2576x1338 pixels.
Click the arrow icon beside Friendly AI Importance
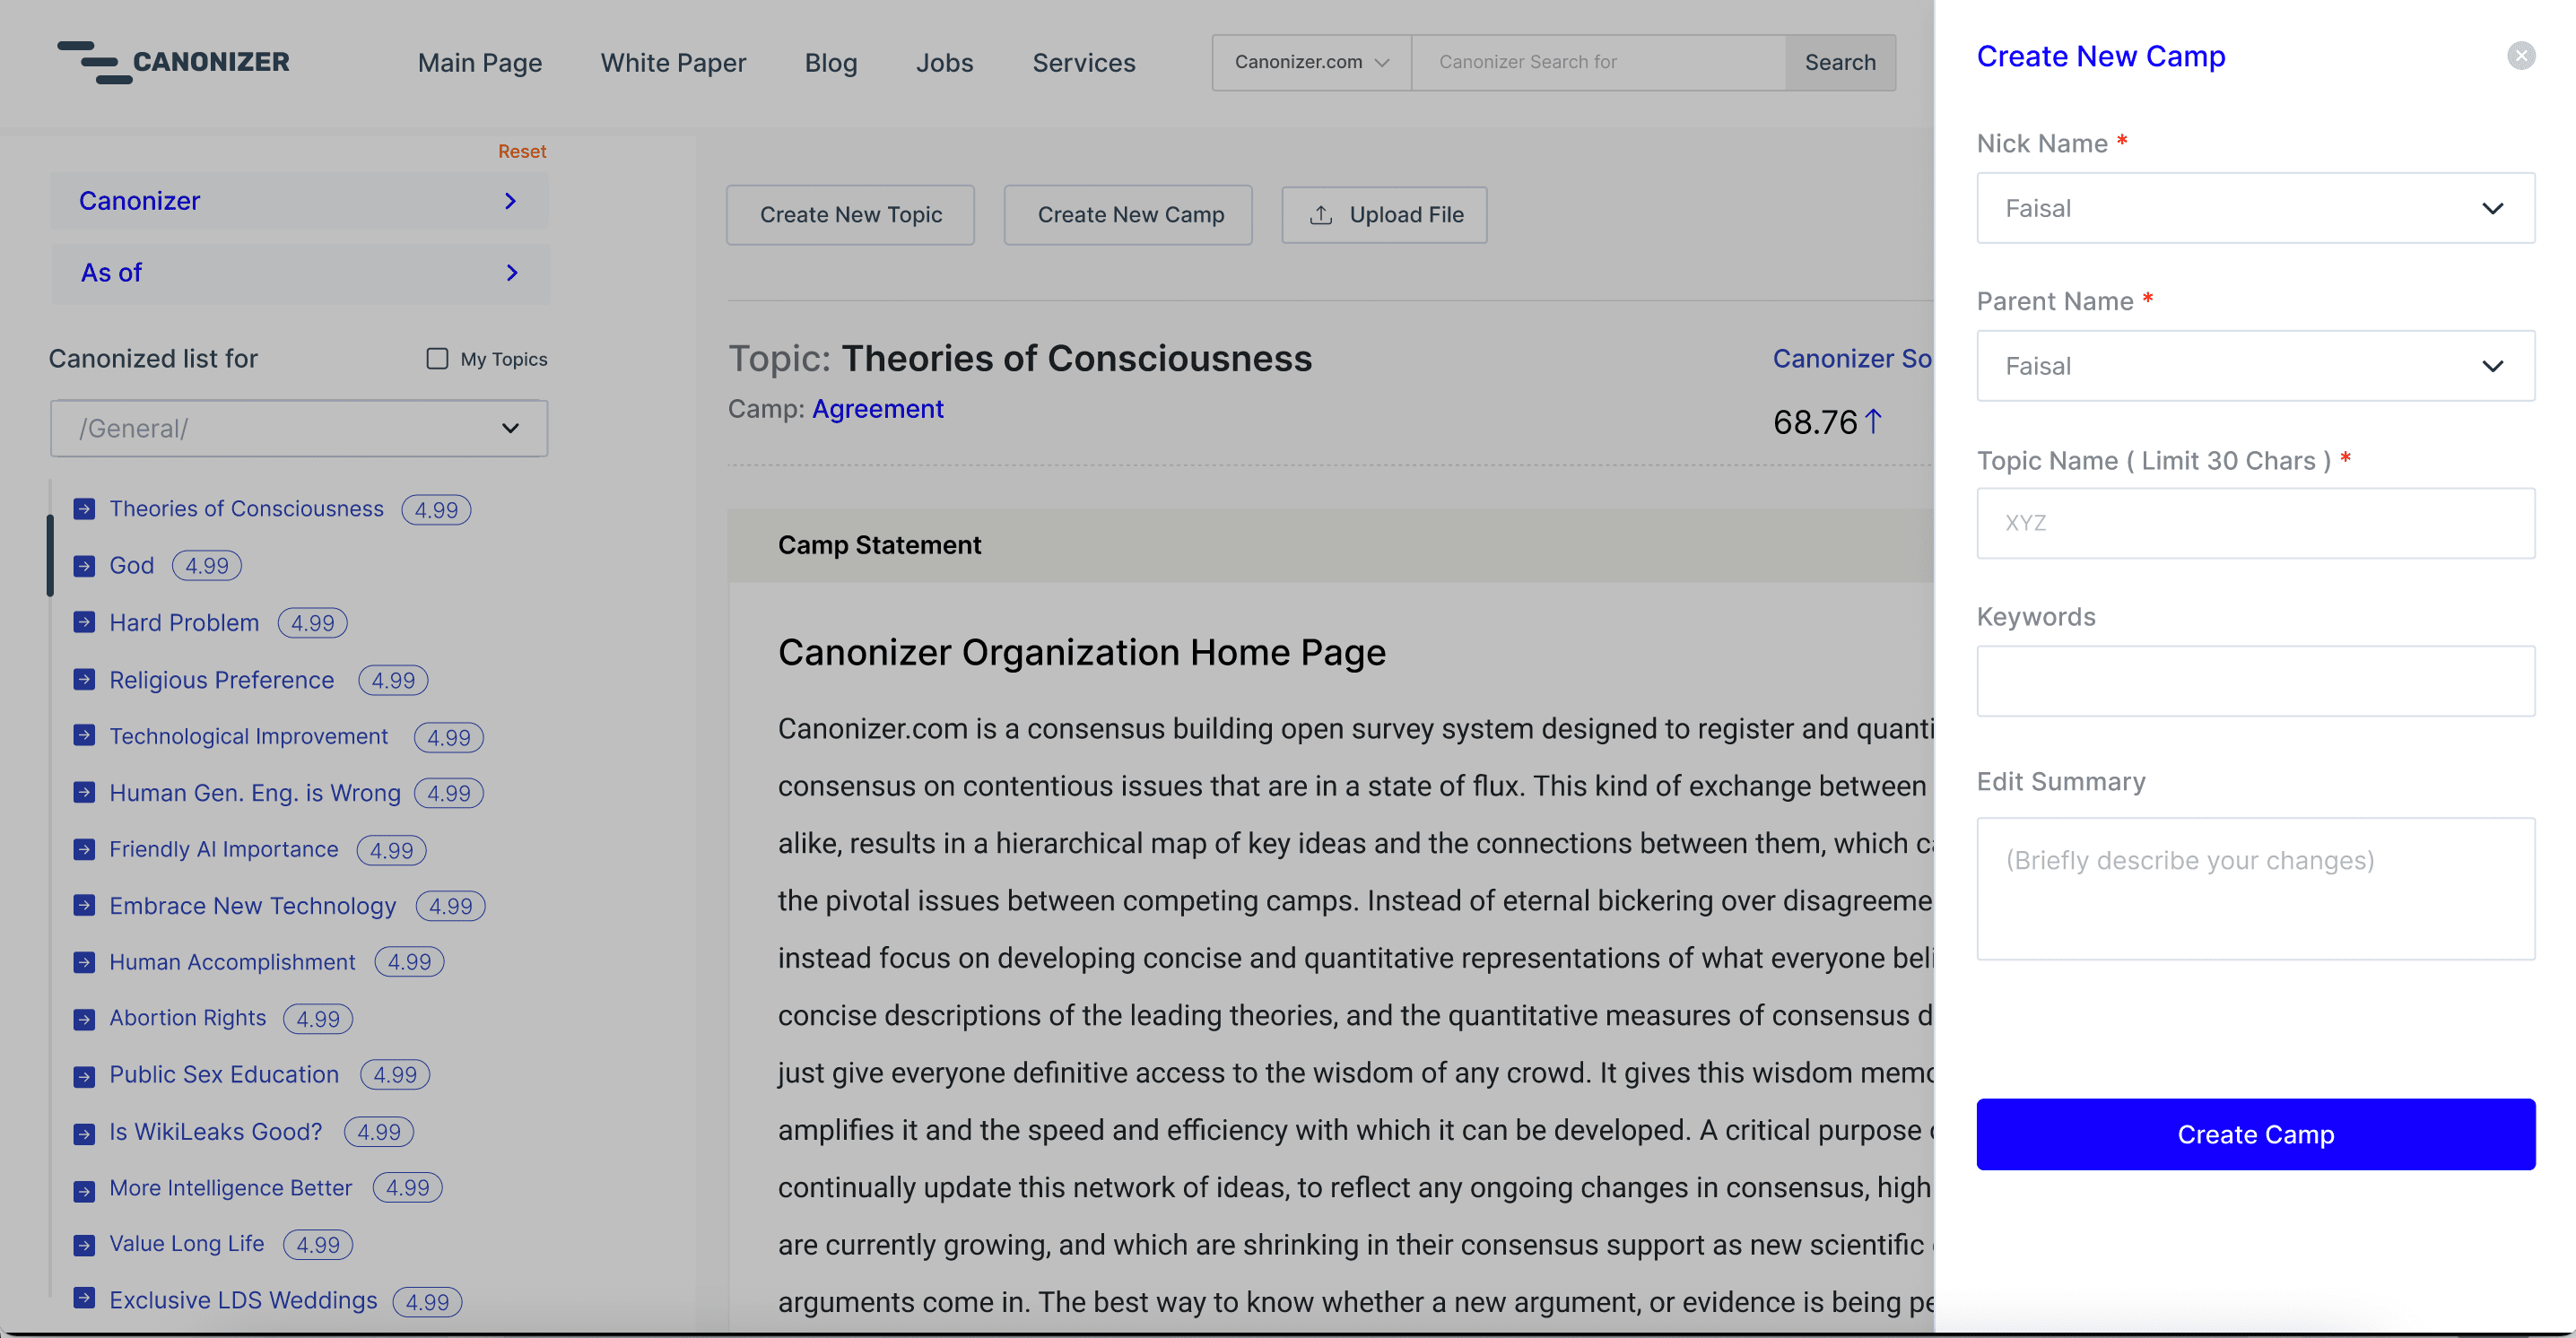tap(84, 850)
